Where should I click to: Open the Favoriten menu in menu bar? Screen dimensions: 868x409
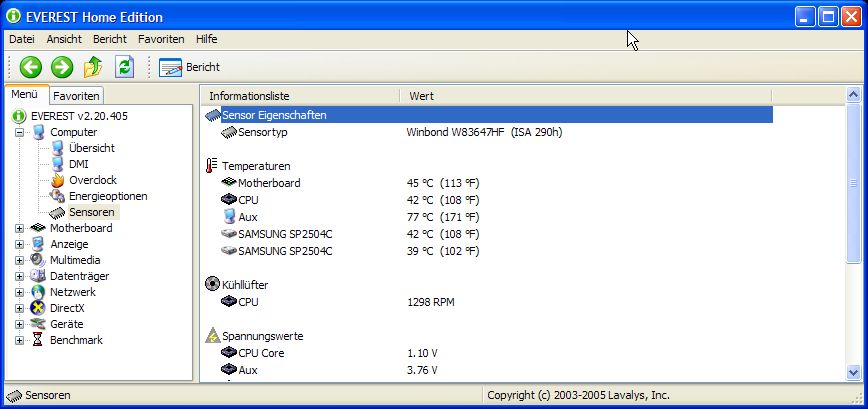click(x=161, y=39)
